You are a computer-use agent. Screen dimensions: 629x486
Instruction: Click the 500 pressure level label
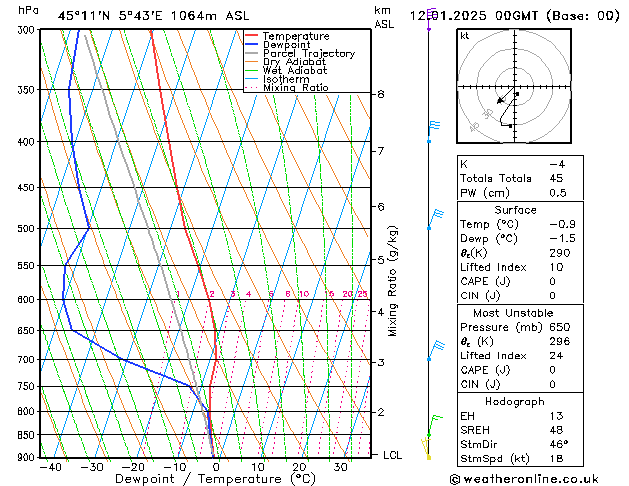point(28,228)
